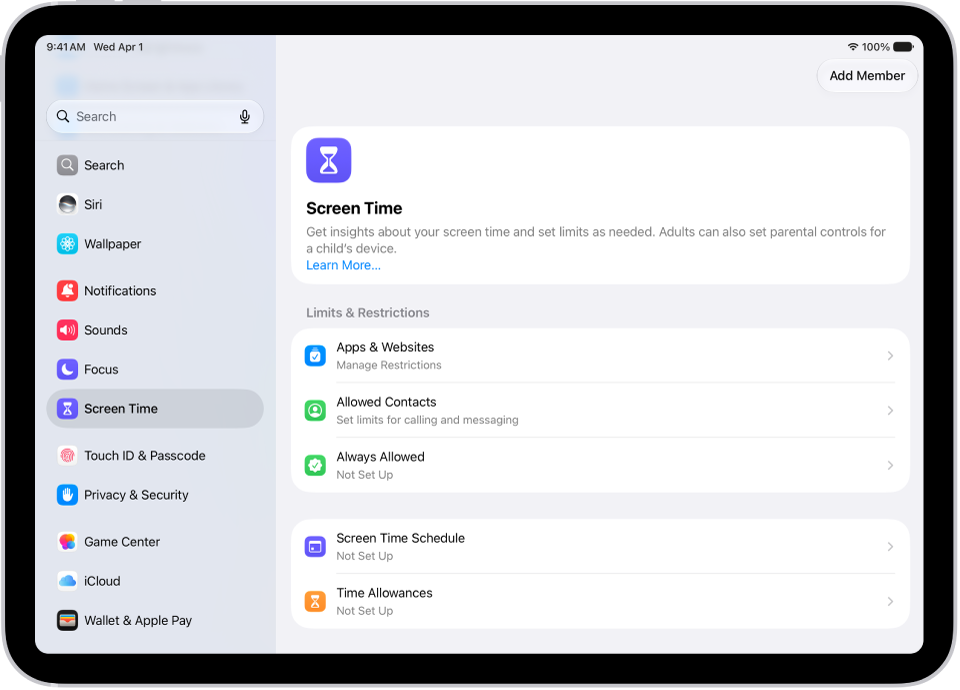Tap Set limits for calling and messaging
The height and width of the screenshot is (690, 960).
427,420
